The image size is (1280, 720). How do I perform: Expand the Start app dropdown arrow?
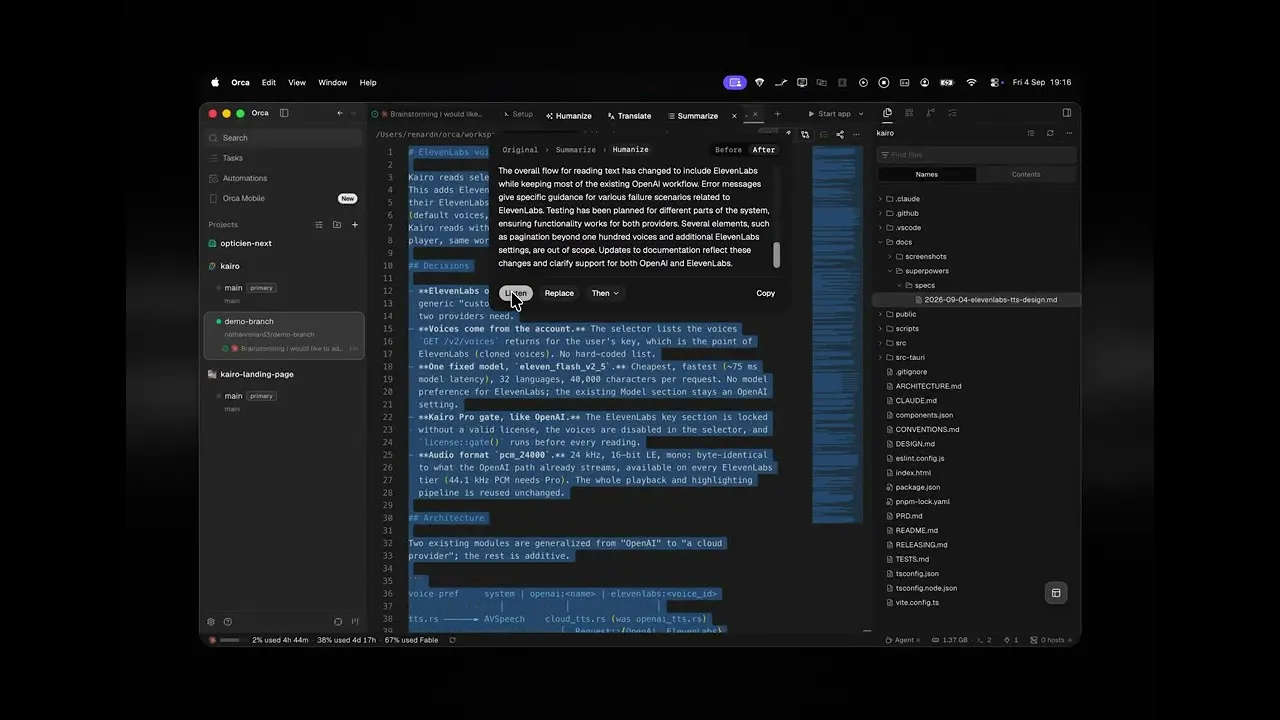point(861,114)
